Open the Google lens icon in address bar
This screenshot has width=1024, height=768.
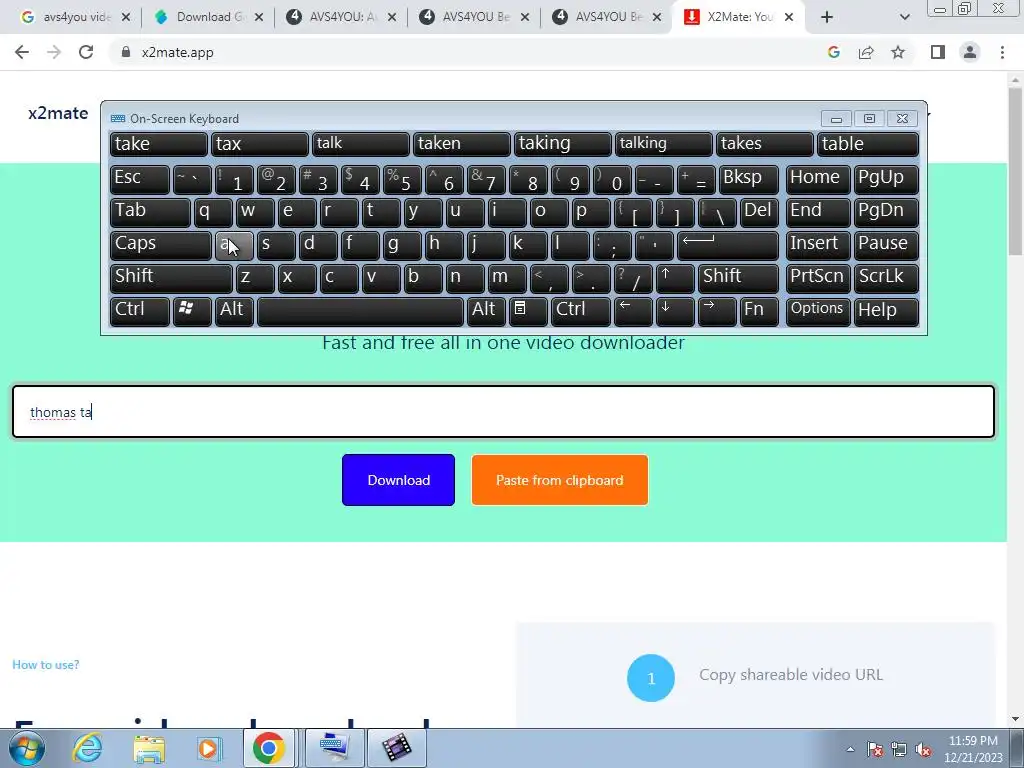click(833, 52)
